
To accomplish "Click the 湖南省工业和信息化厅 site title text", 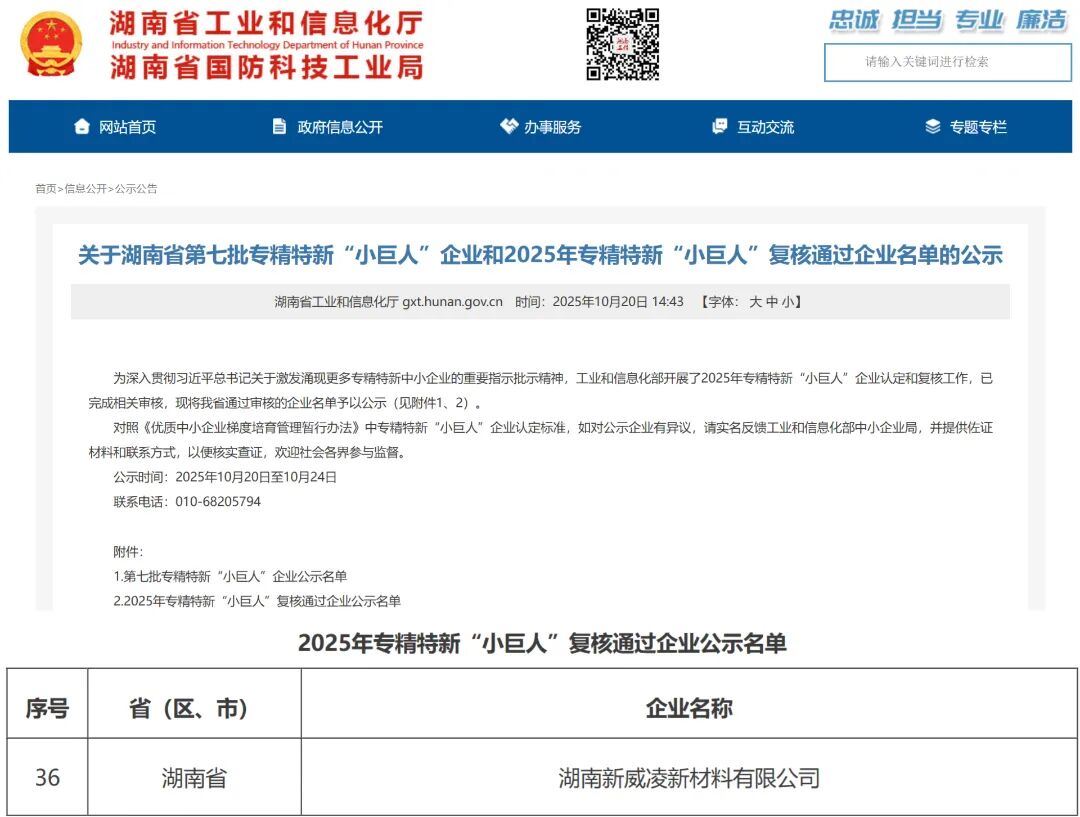I will (x=266, y=23).
